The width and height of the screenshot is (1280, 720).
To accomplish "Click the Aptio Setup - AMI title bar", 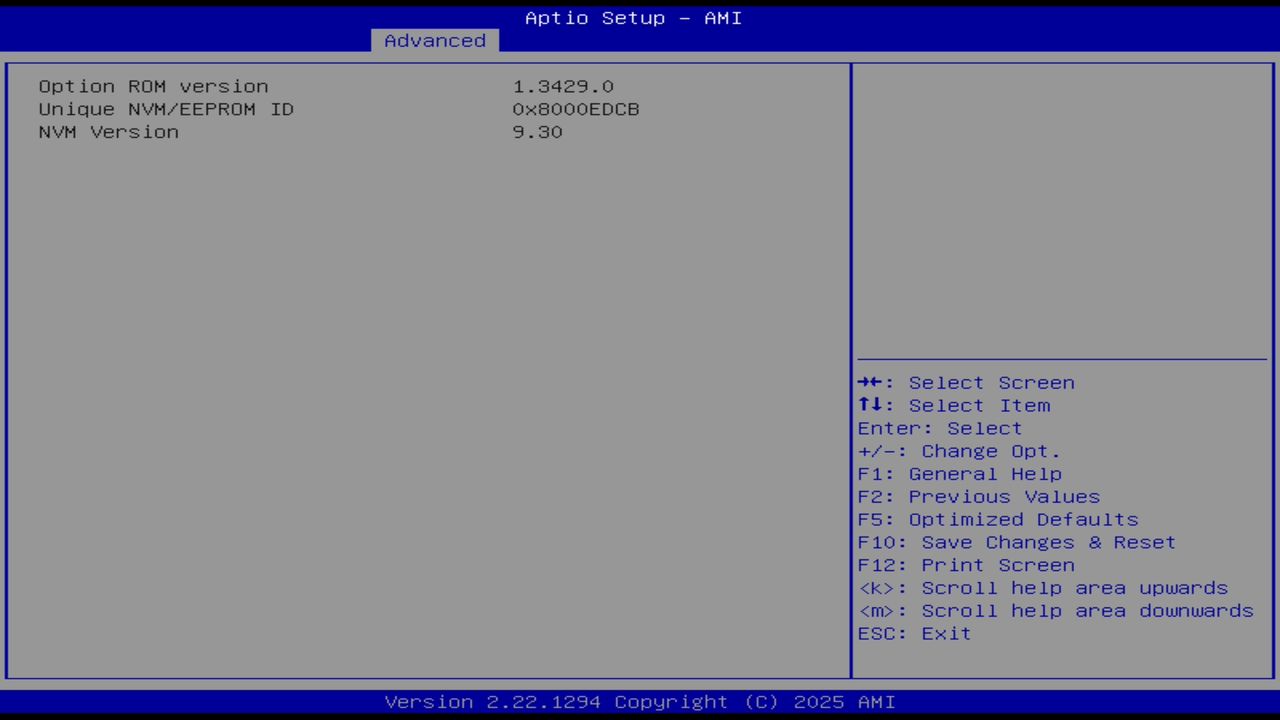I will 633,17.
